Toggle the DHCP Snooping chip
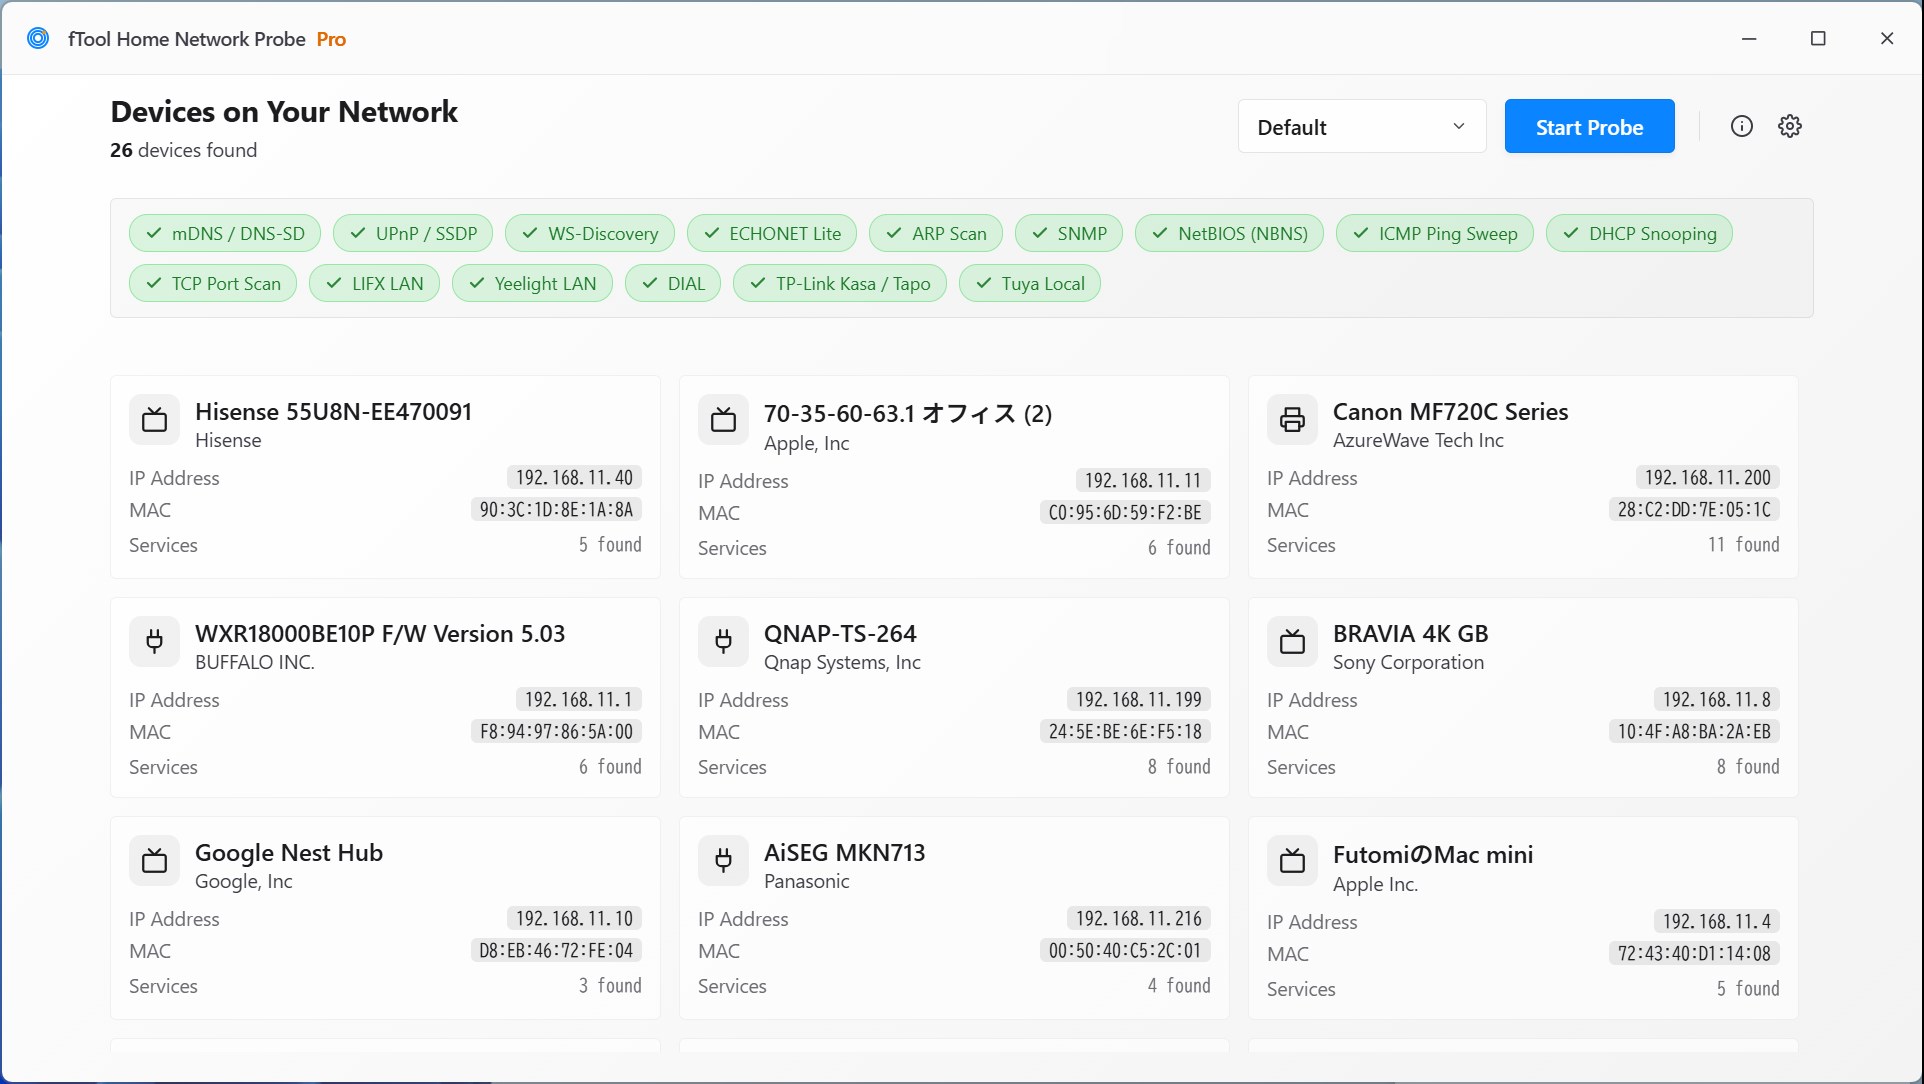1924x1084 pixels. tap(1640, 233)
